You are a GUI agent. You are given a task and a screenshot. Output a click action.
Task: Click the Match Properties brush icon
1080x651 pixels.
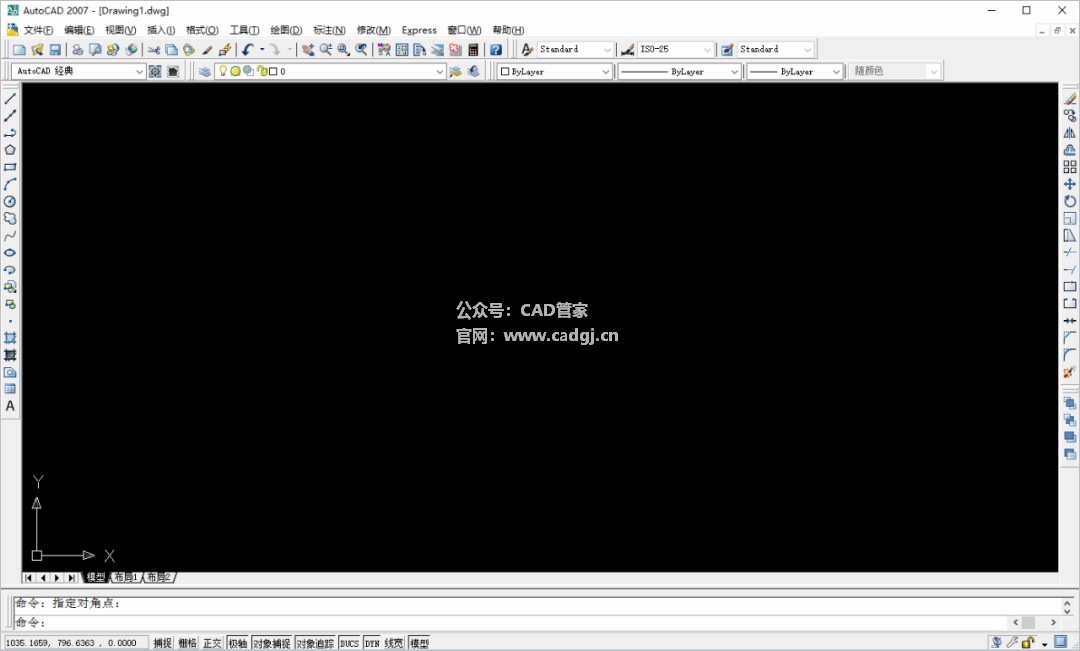click(207, 50)
